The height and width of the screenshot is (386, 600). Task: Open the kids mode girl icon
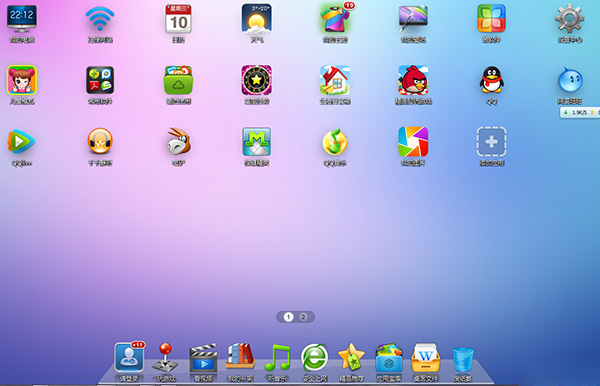21,80
